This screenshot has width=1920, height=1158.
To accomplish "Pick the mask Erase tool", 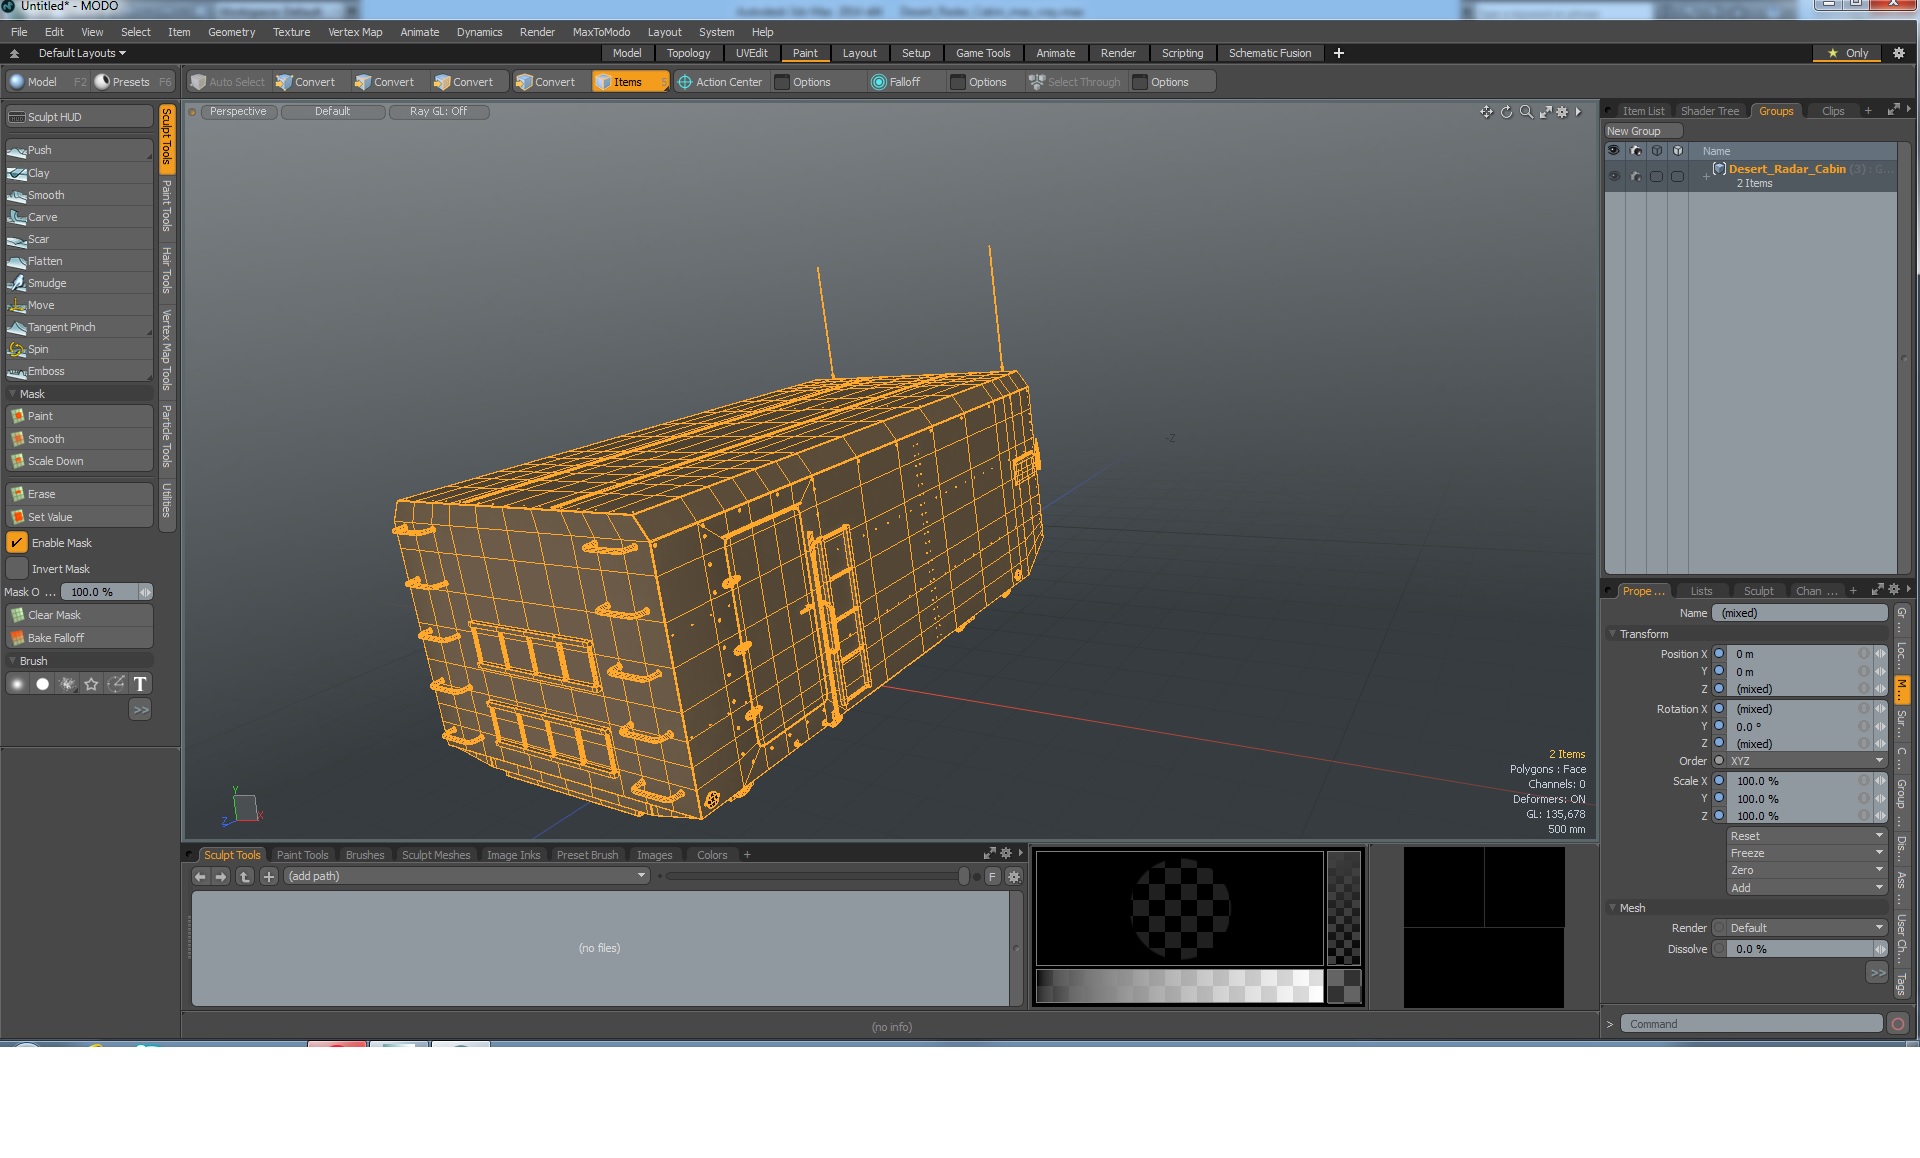I will 79,494.
